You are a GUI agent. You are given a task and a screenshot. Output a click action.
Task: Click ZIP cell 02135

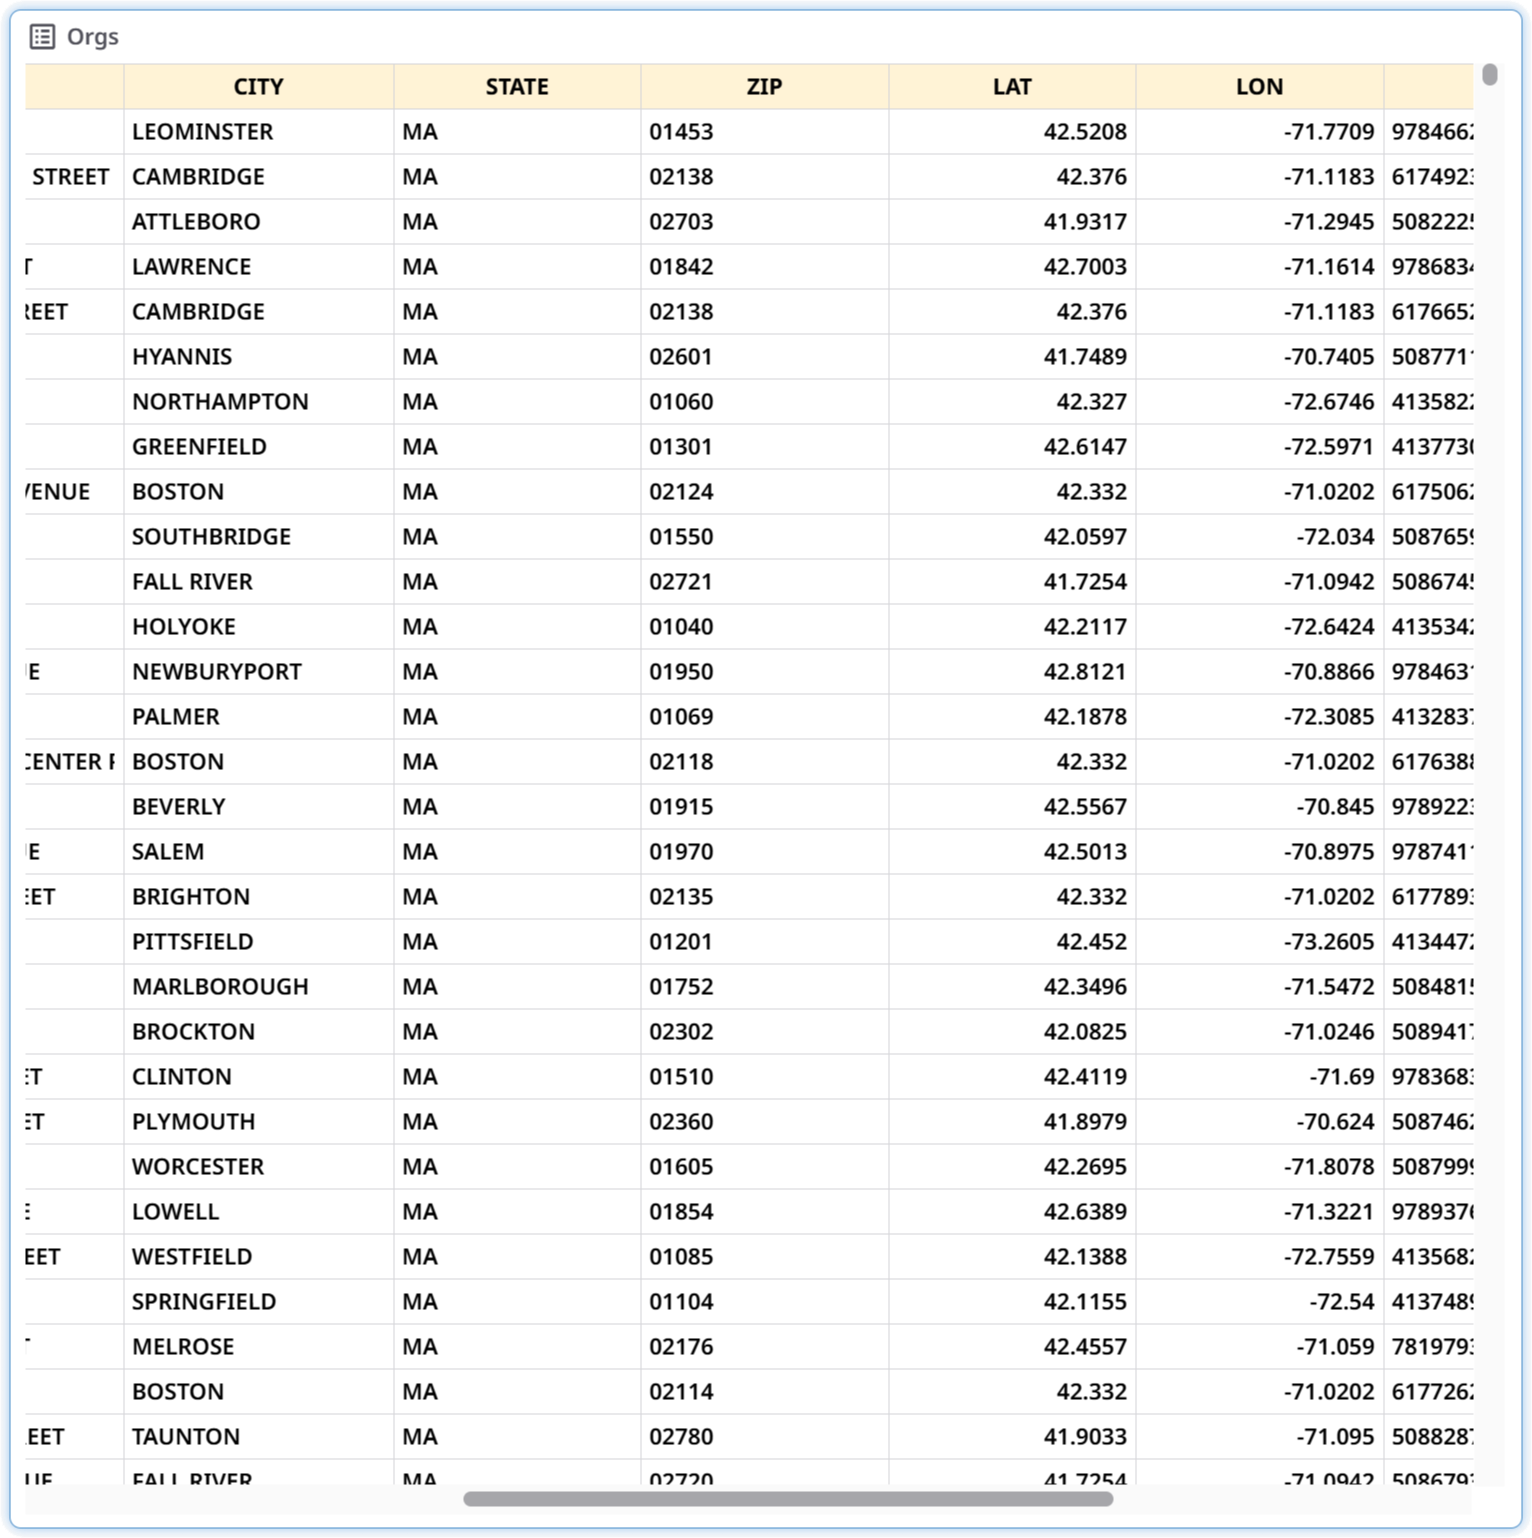[x=765, y=897]
